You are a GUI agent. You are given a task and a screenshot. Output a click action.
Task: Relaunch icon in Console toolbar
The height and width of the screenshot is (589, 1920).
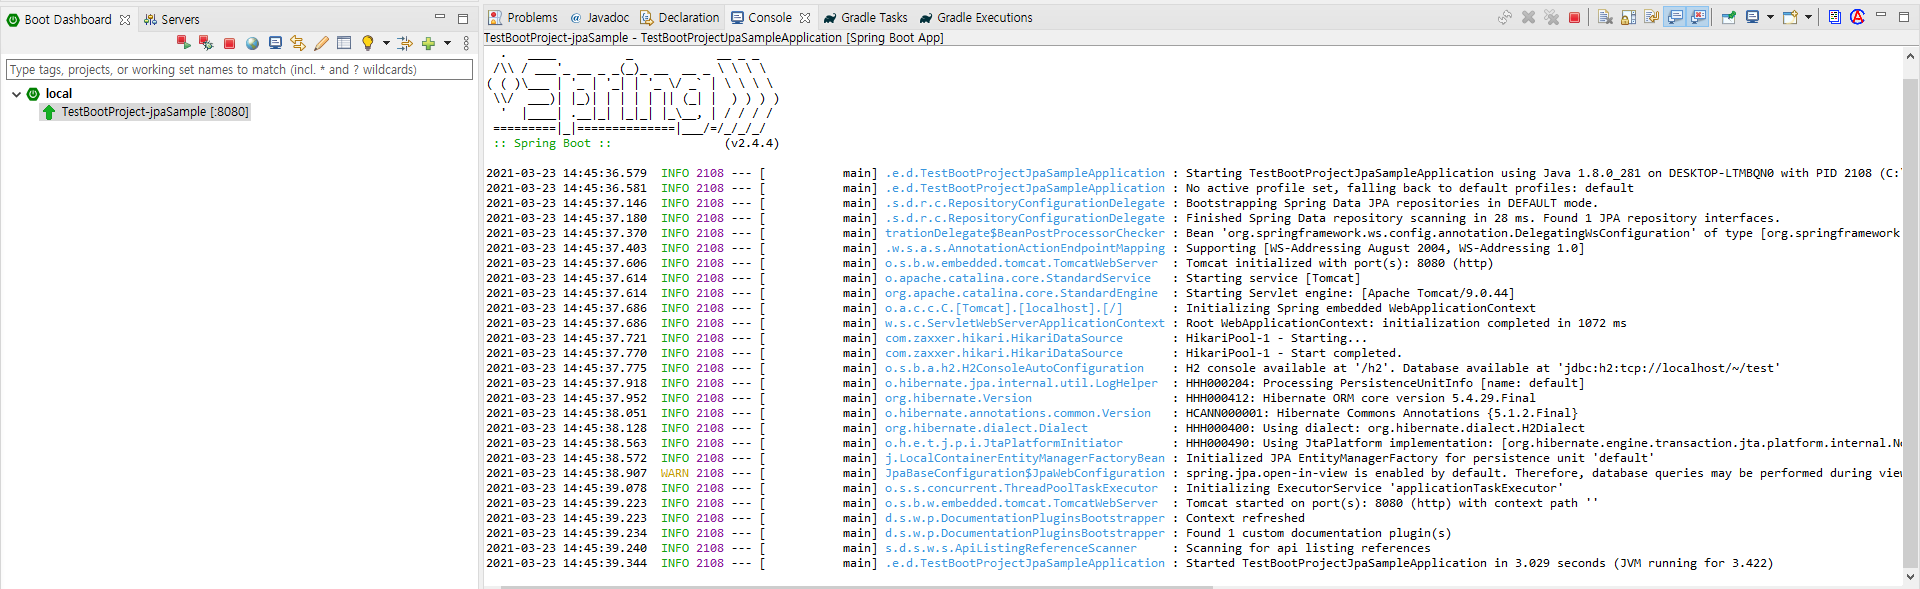point(1505,17)
